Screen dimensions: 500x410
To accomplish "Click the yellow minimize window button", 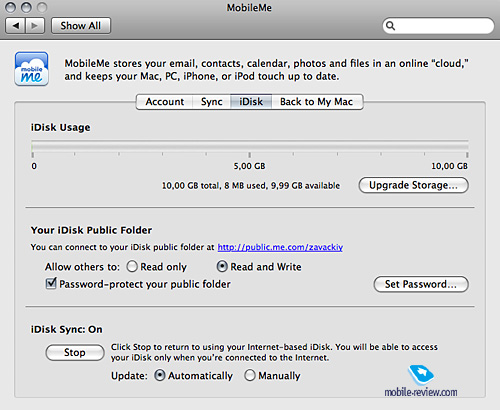I will [x=26, y=7].
